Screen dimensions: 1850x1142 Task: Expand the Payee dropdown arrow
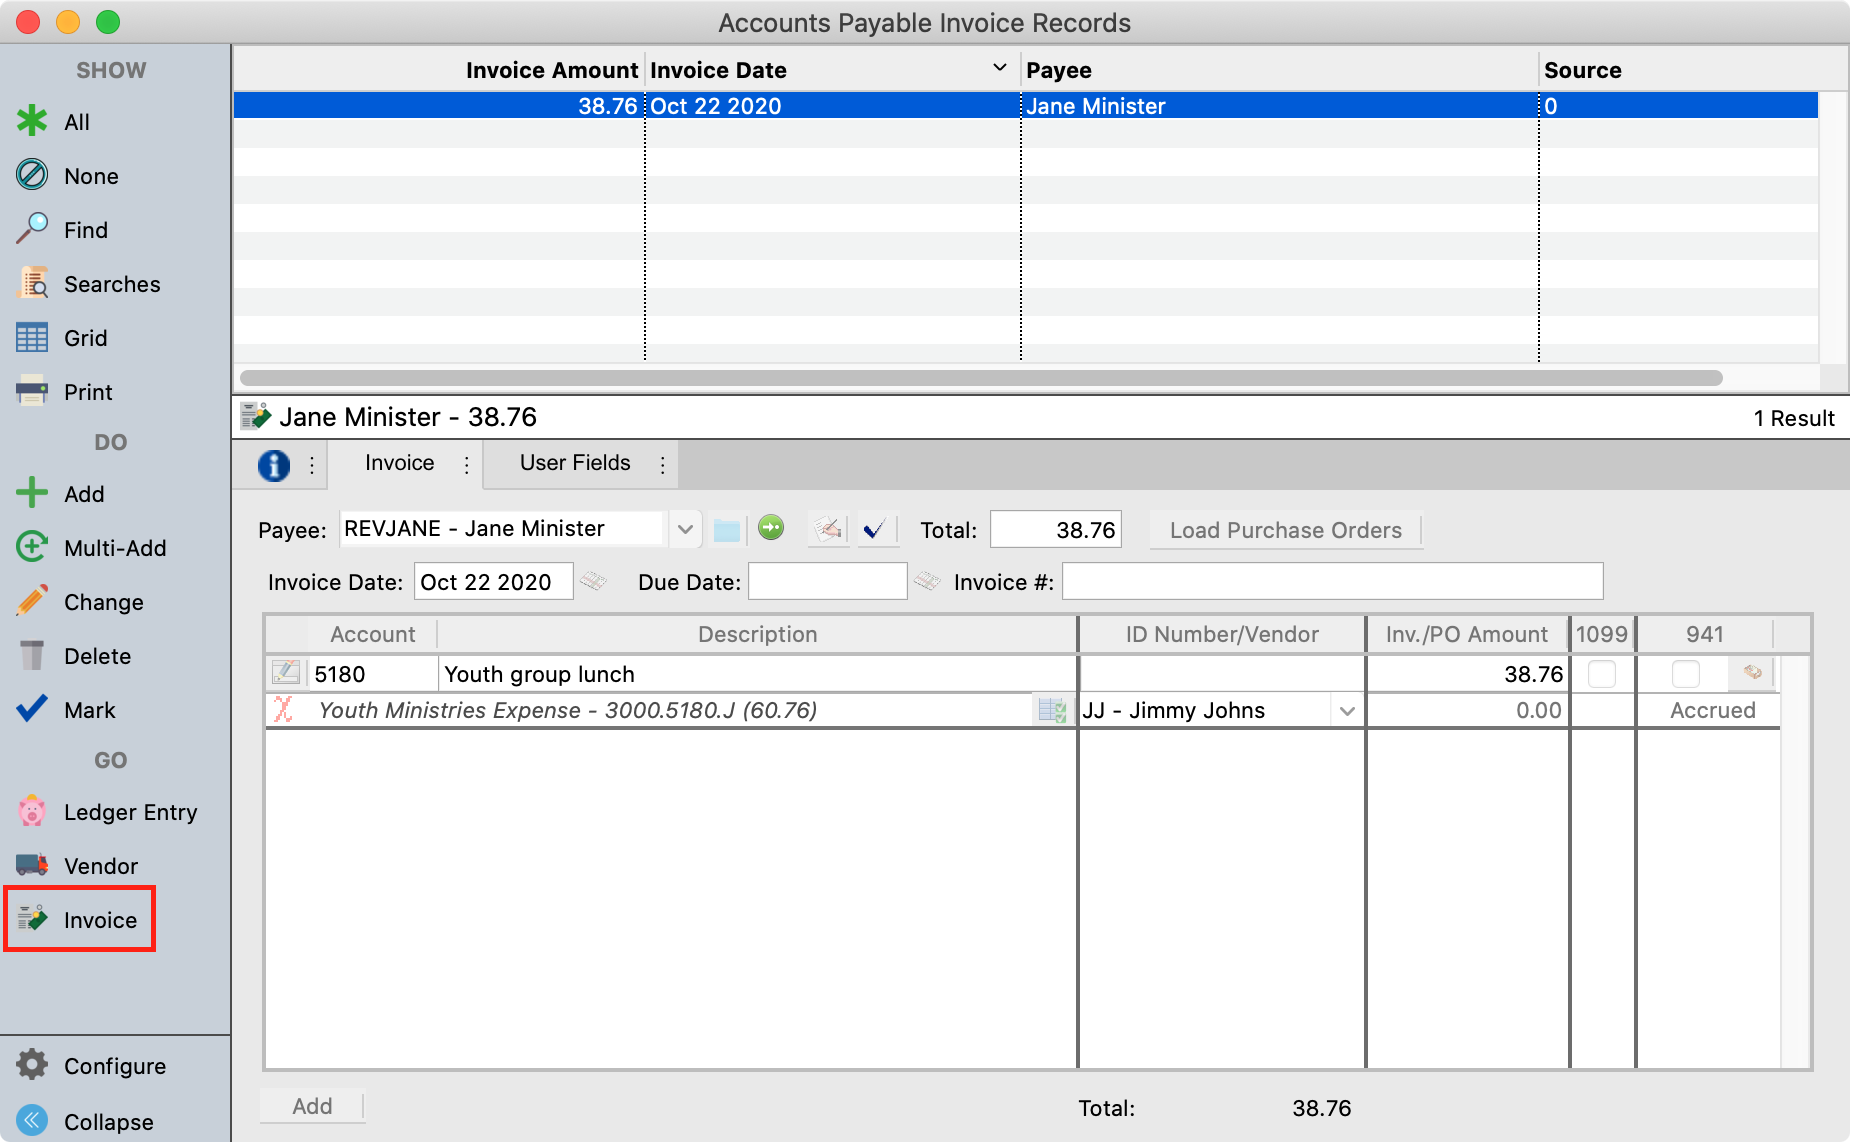685,529
